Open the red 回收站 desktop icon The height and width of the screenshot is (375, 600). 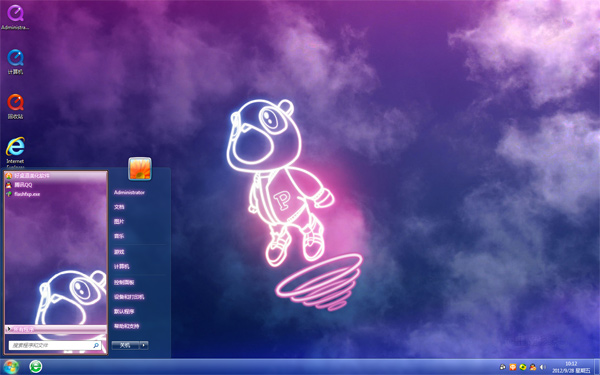15,106
